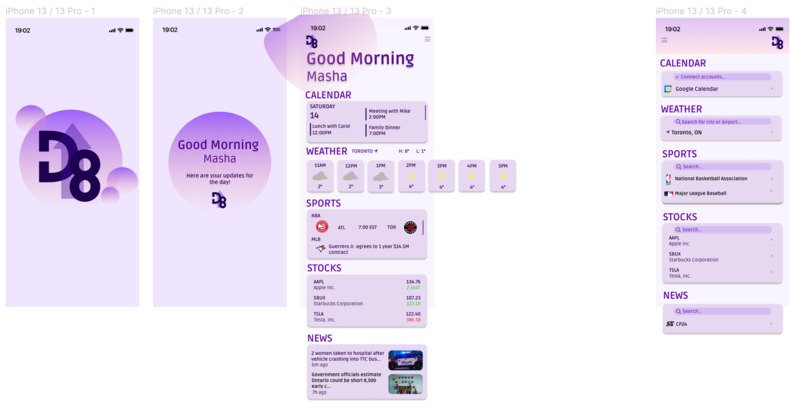Expand the SBUX row arrow in settings
Image resolution: width=806 pixels, height=415 pixels.
[x=772, y=256]
